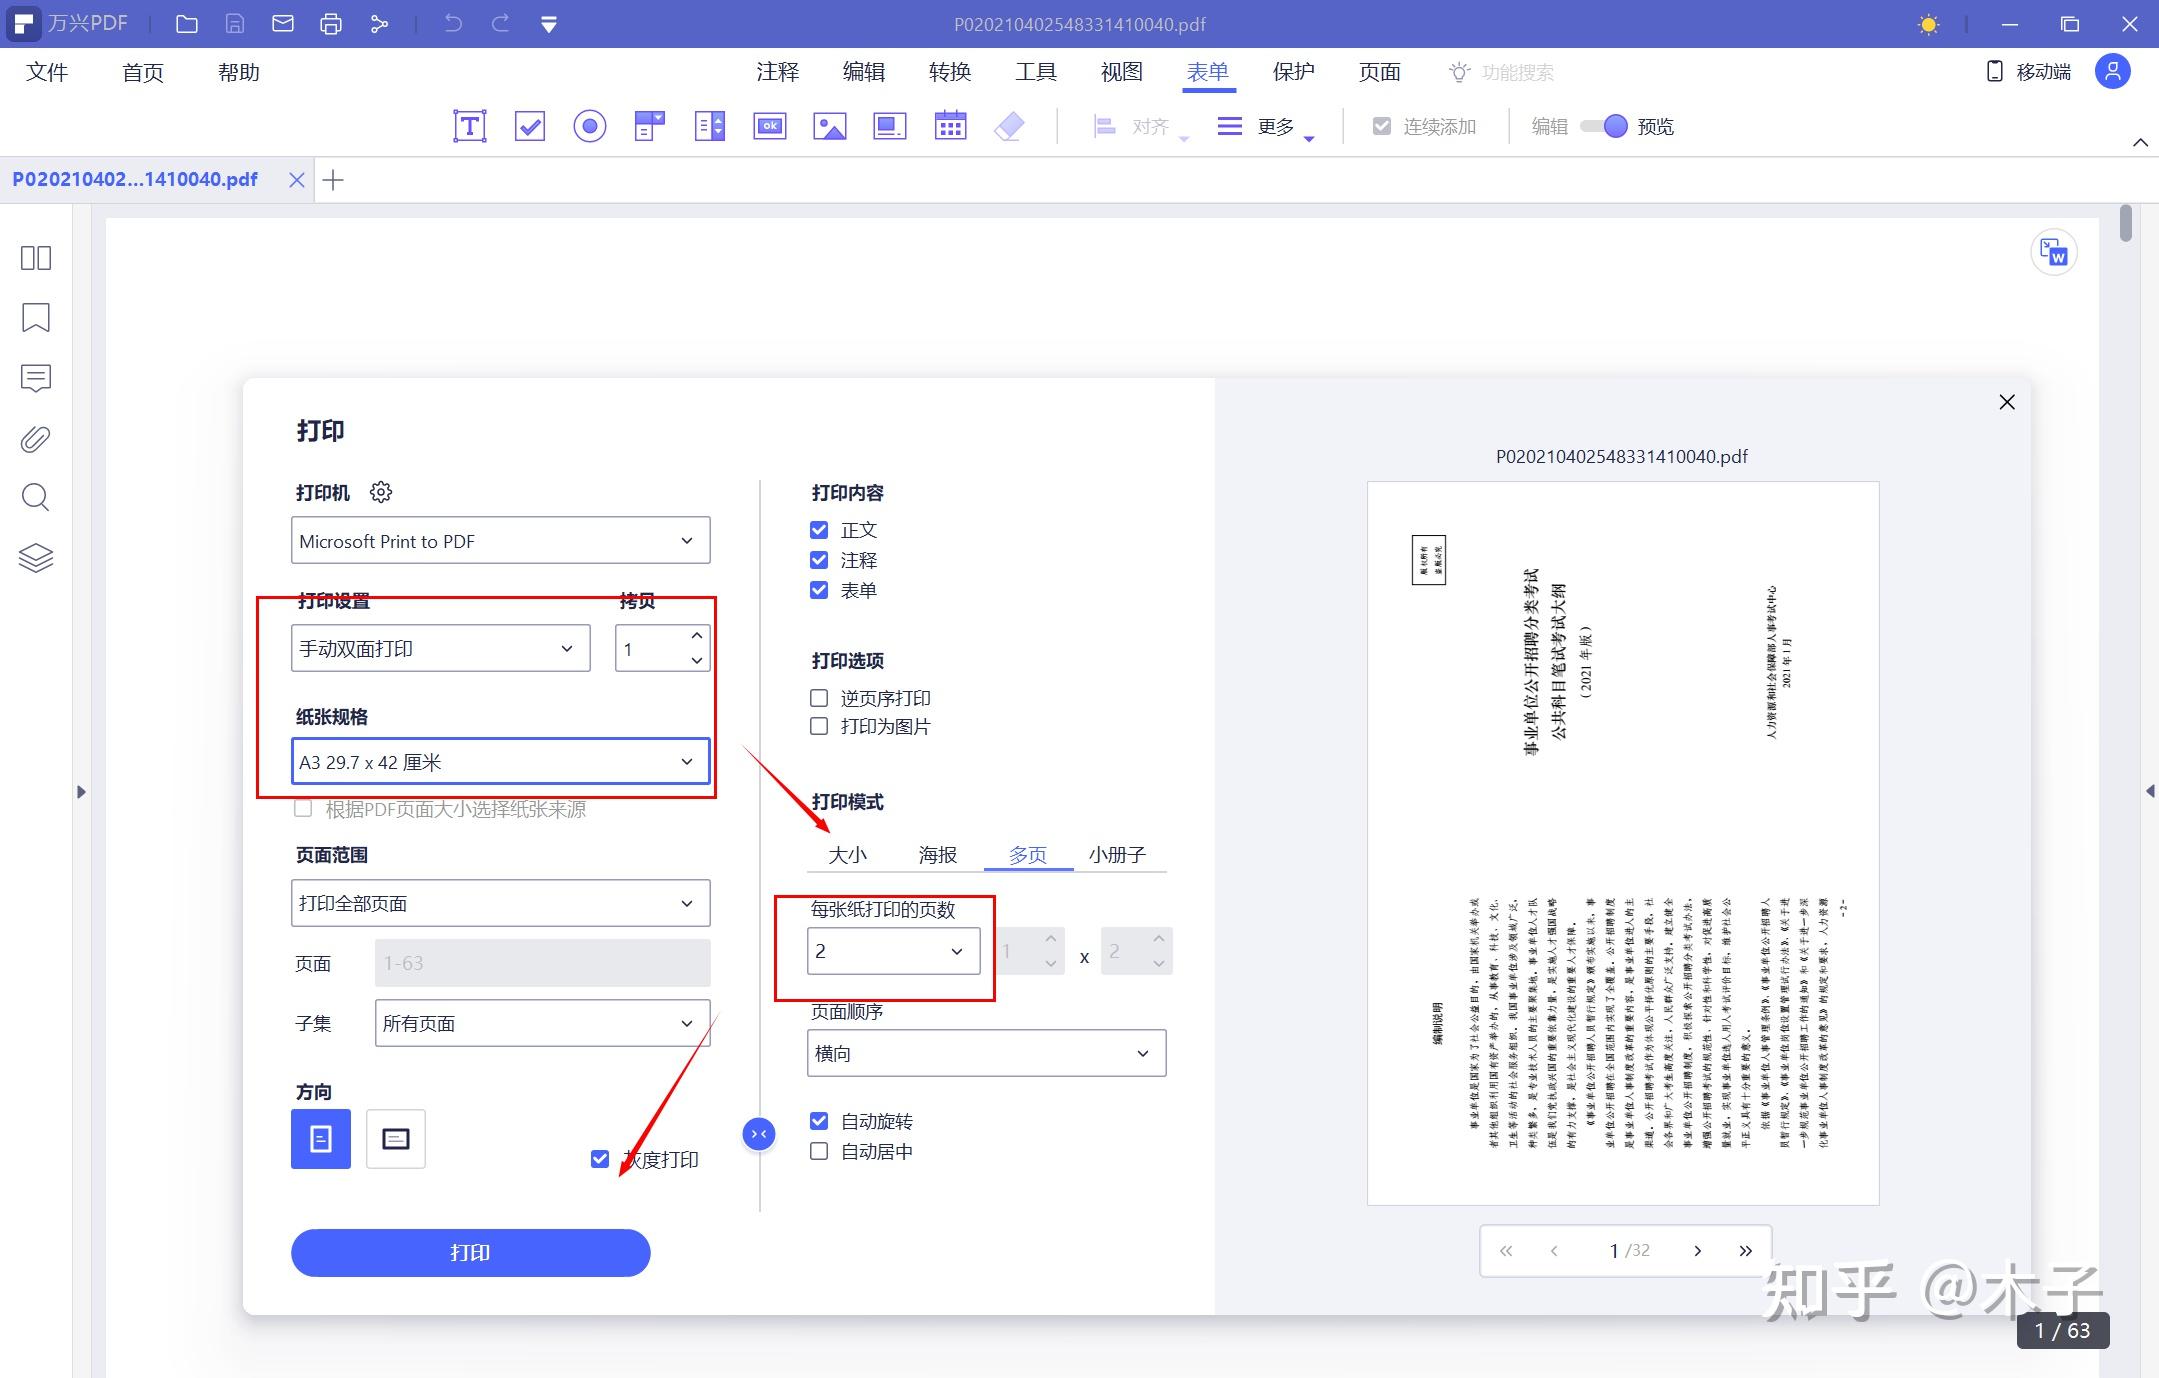Select the list box form tool
The image size is (2159, 1378).
(x=710, y=126)
